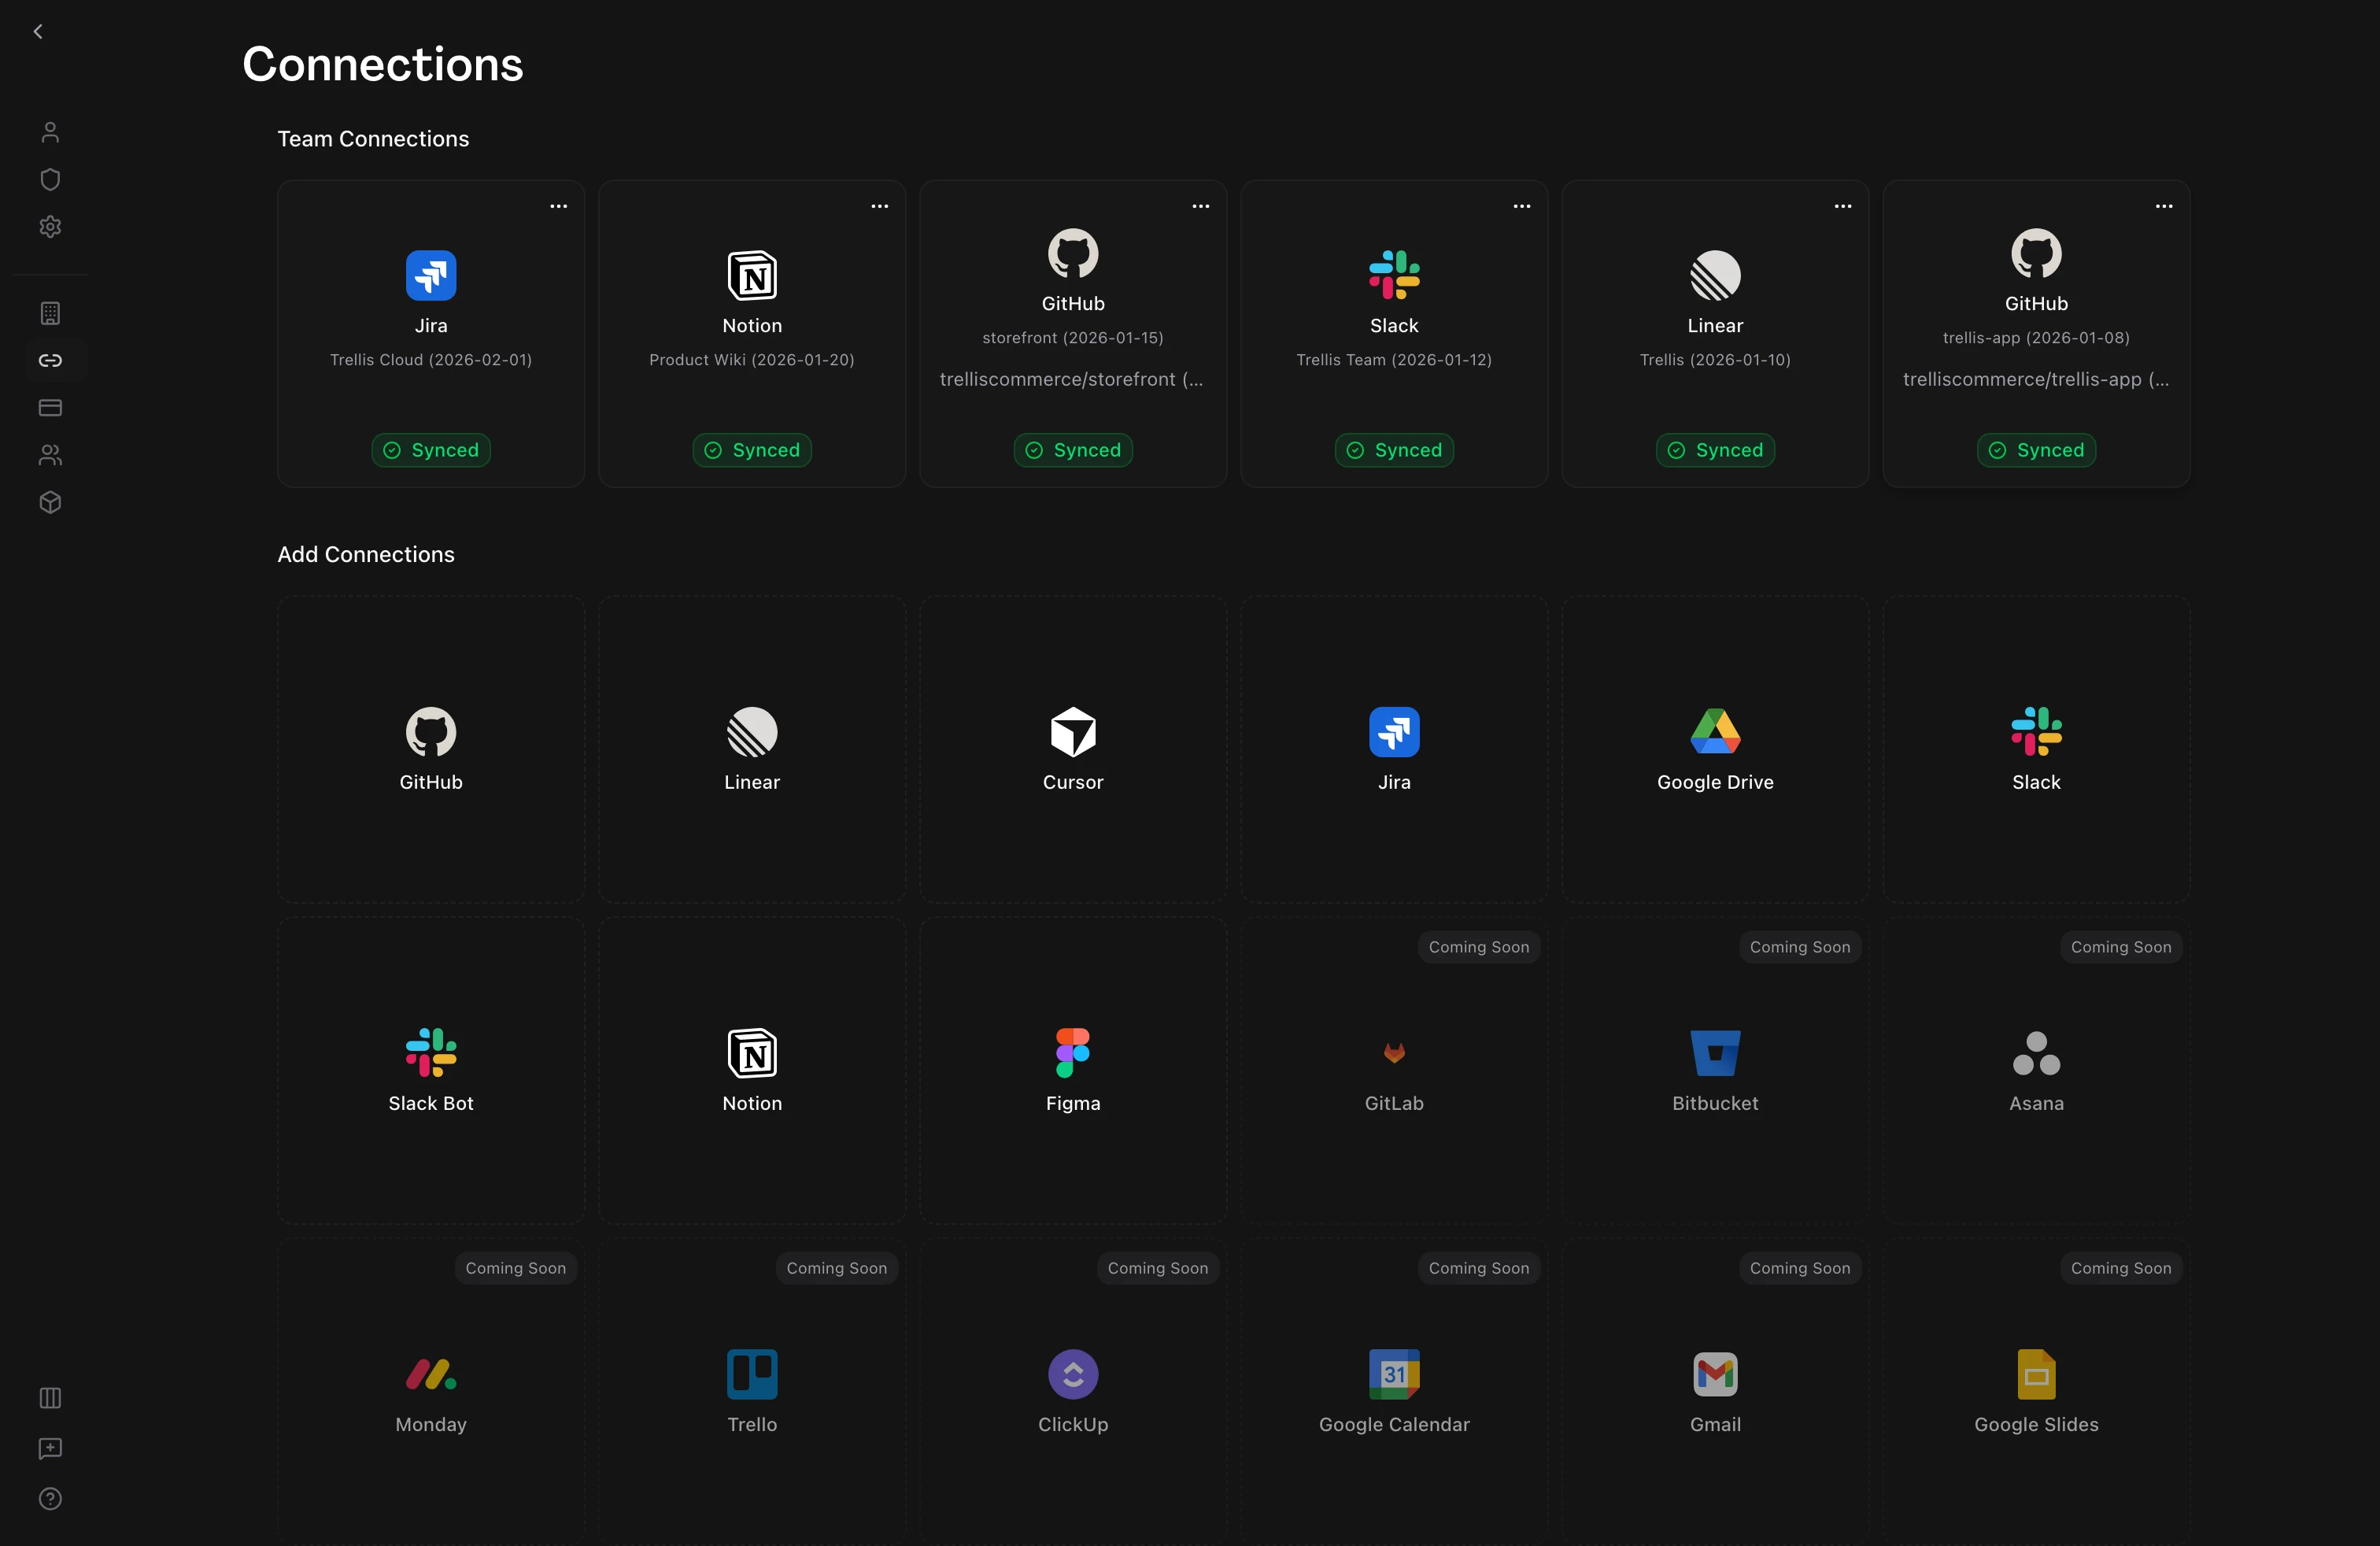The image size is (2380, 1546).
Task: Select the Connections link icon in sidebar
Action: 50,360
